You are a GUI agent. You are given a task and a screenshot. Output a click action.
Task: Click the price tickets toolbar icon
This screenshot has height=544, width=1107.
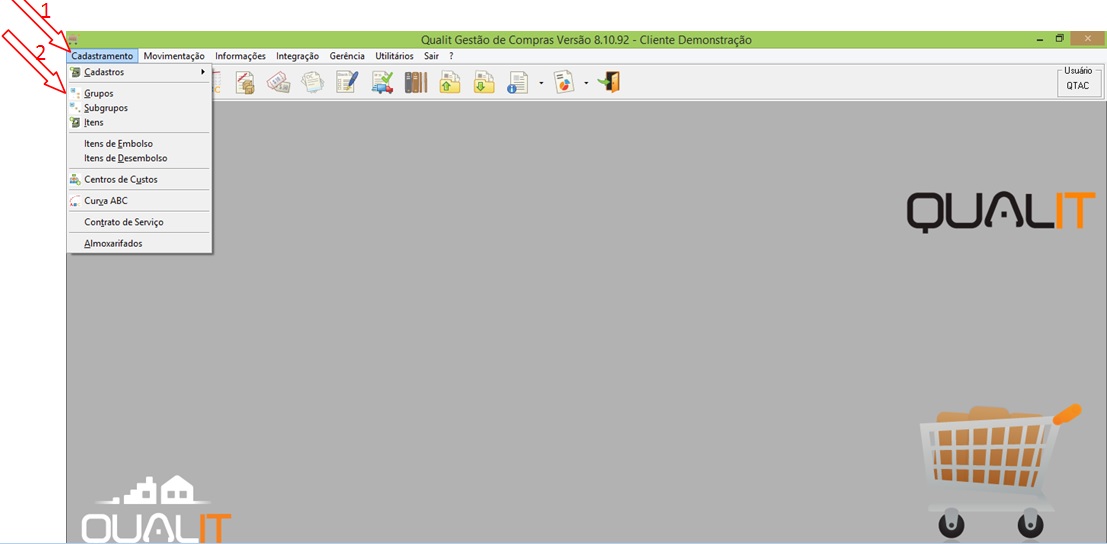click(278, 83)
